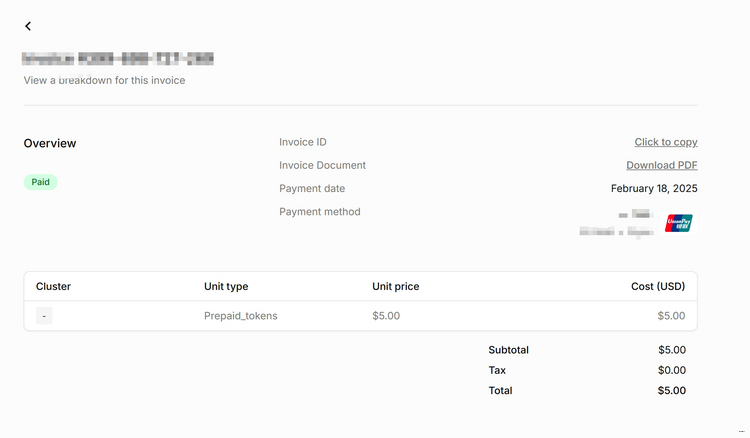
Task: Copy invoice ID via Click to copy
Action: point(665,142)
